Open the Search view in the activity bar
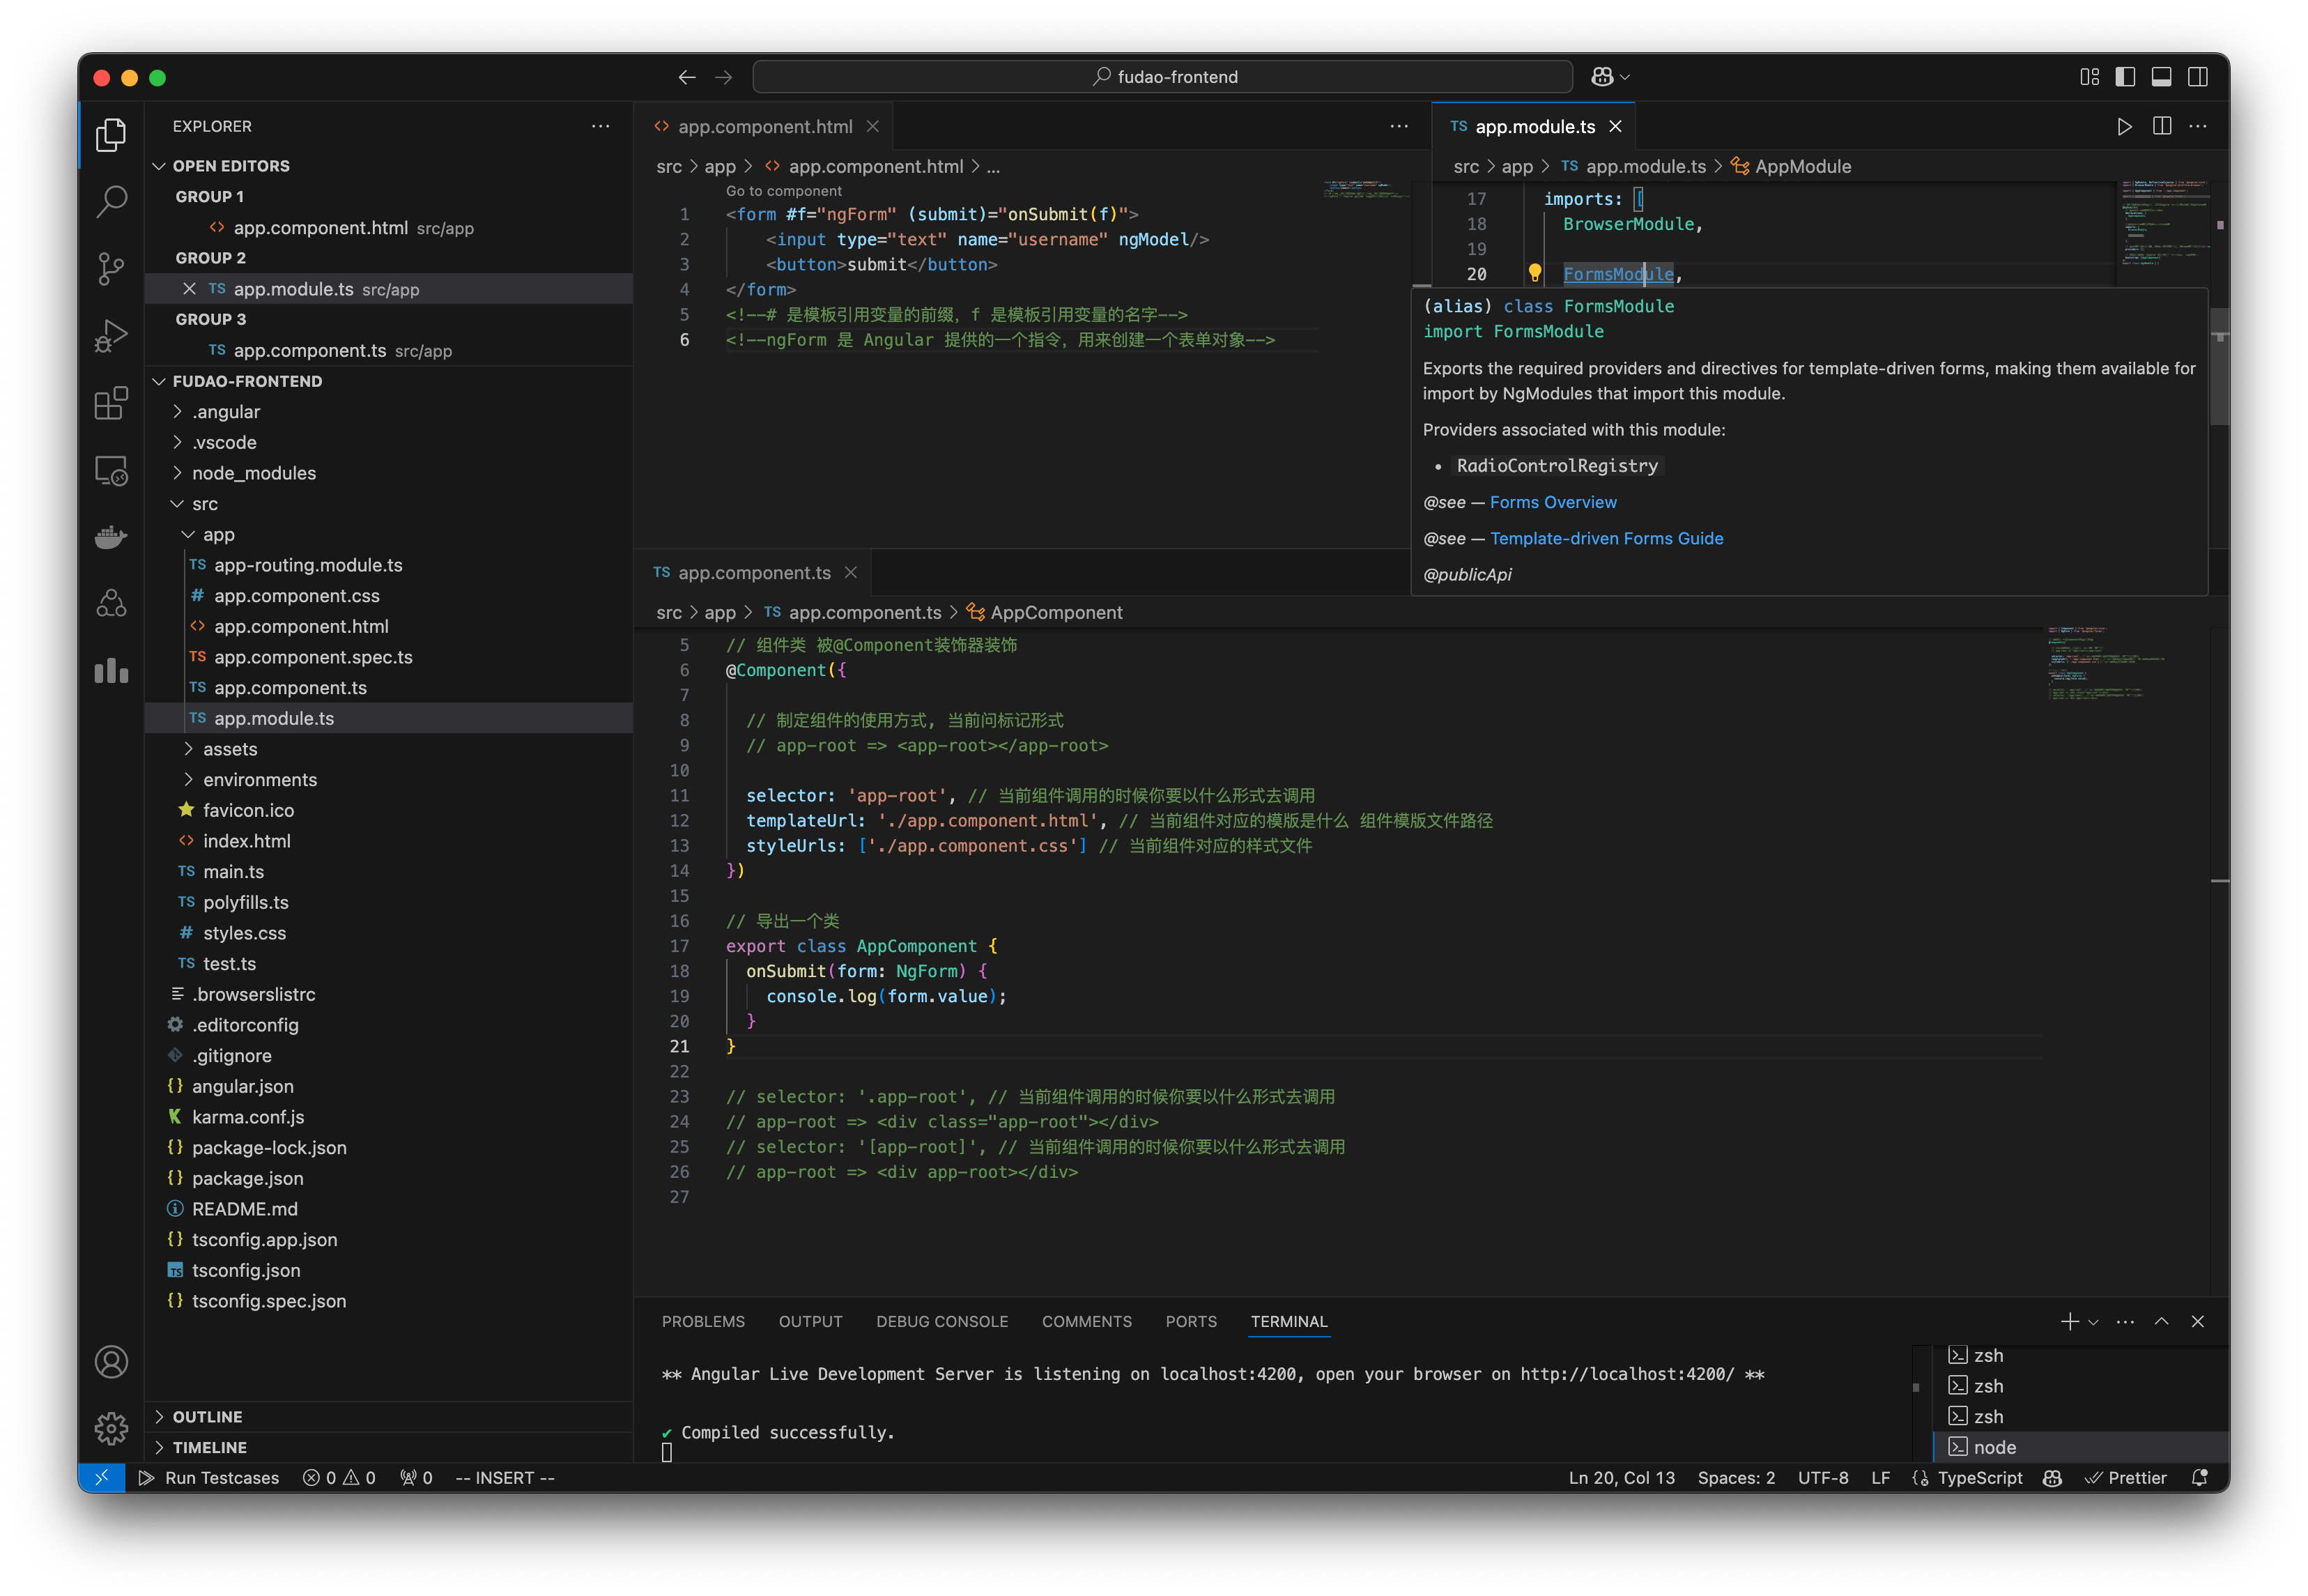 pos(111,201)
